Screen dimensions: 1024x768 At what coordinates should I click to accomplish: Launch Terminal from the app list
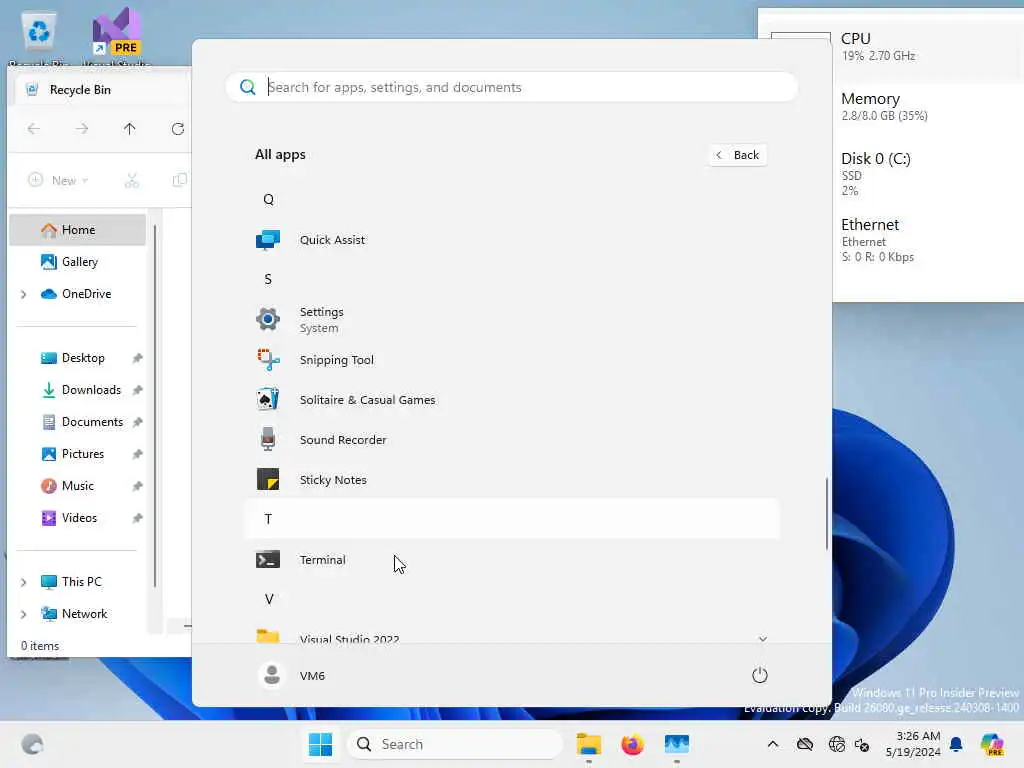point(512,560)
